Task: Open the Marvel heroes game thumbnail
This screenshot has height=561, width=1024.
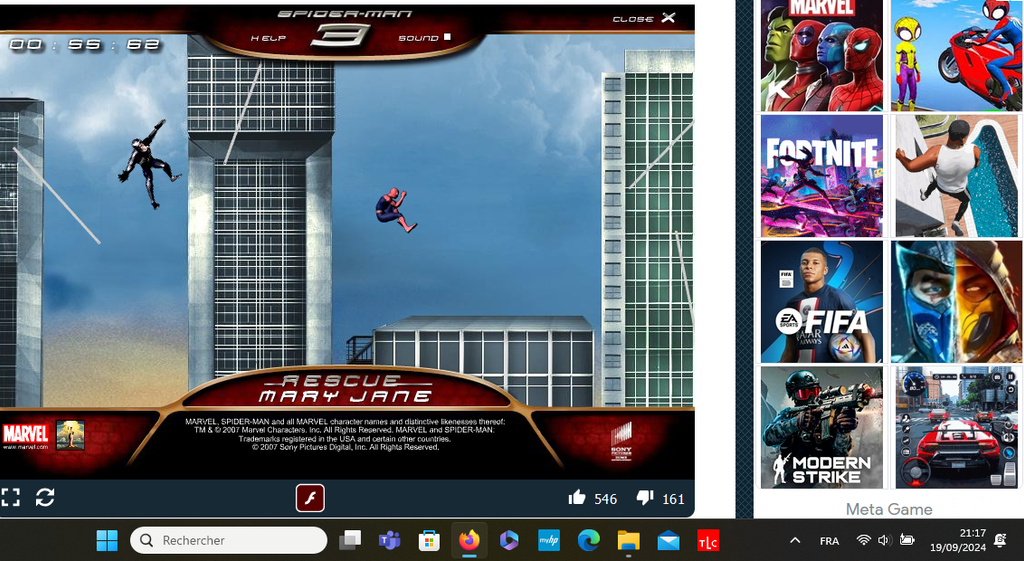Action: tap(822, 56)
